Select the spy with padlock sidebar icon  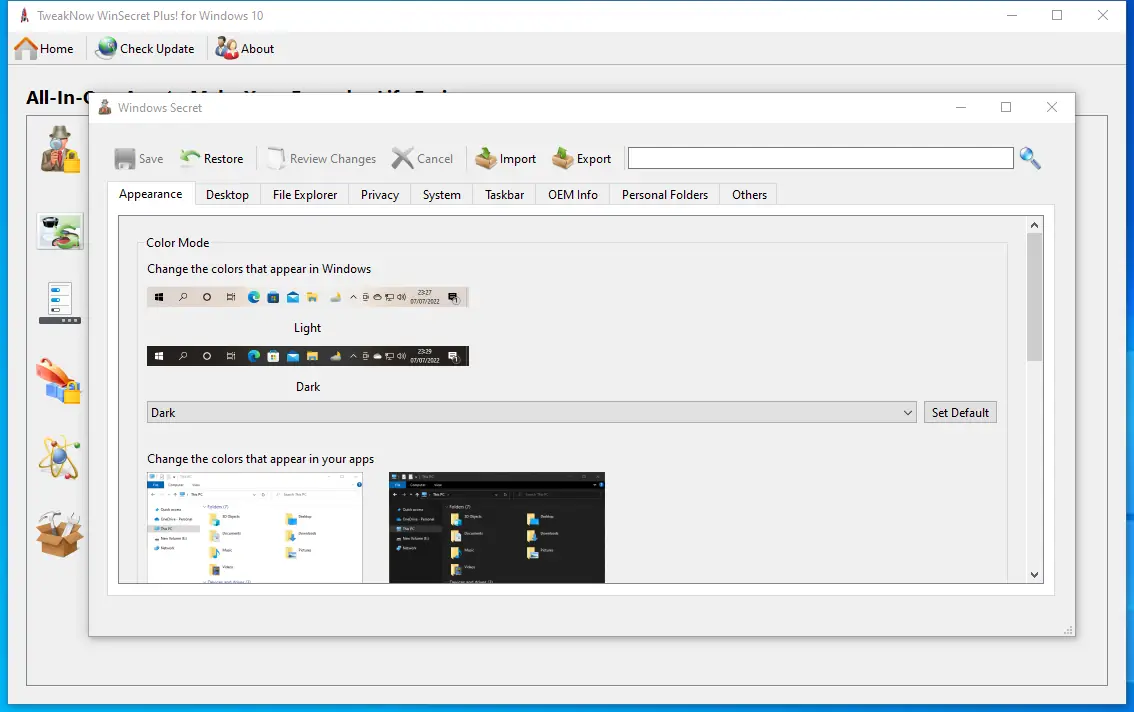tap(60, 149)
